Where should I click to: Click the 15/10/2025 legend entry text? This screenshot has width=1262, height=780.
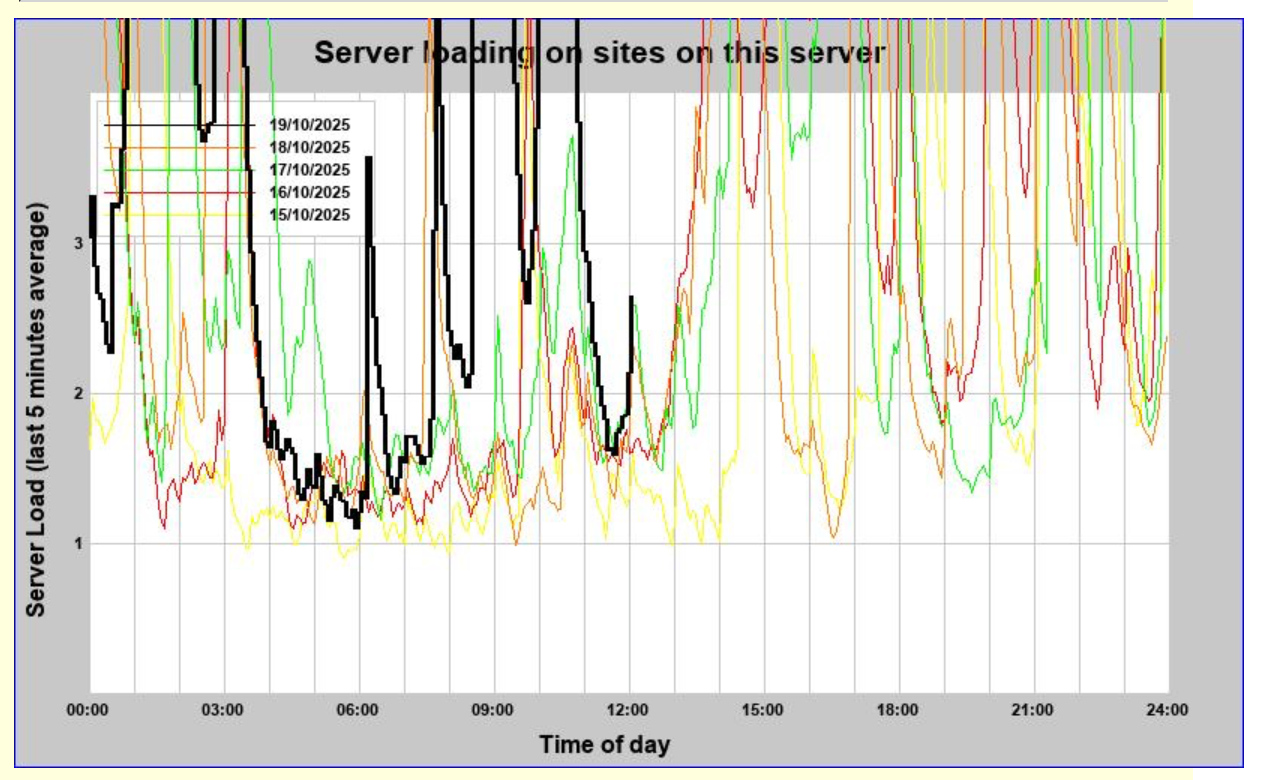click(x=309, y=214)
